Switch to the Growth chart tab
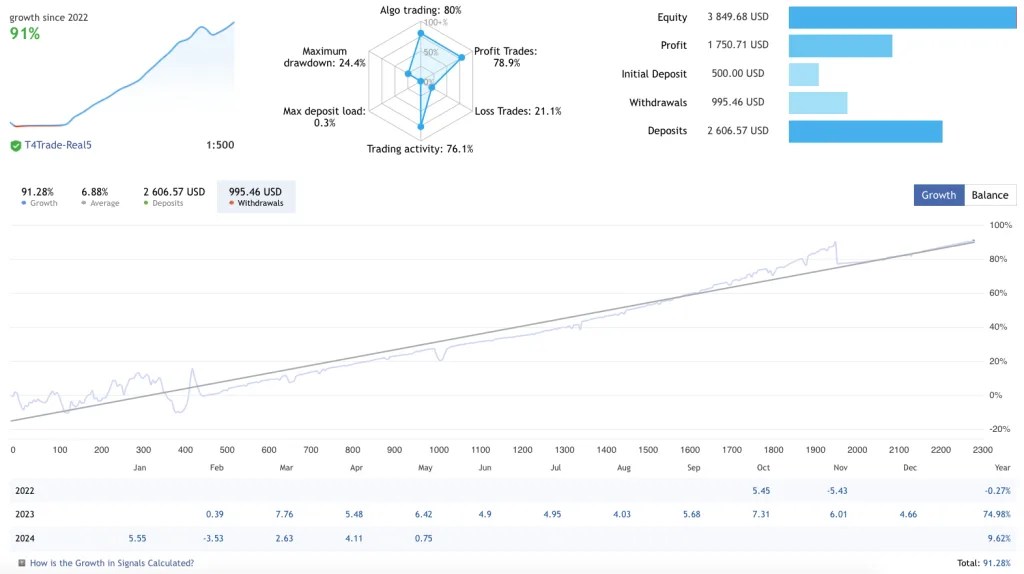This screenshot has width=1024, height=574. 938,195
